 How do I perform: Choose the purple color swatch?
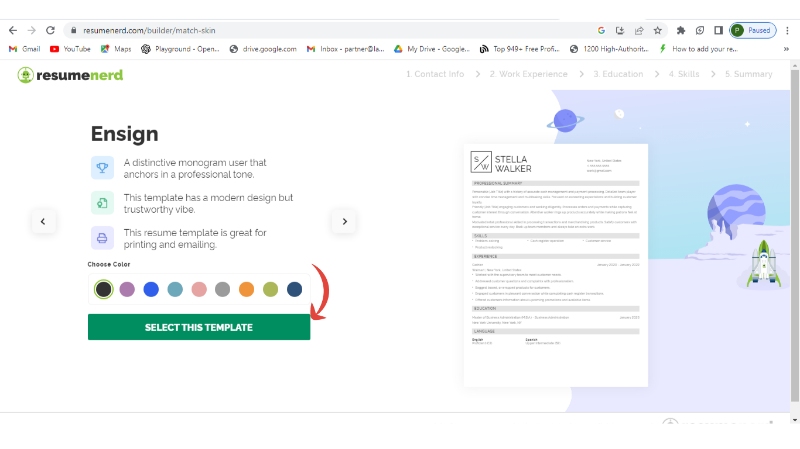coord(127,289)
